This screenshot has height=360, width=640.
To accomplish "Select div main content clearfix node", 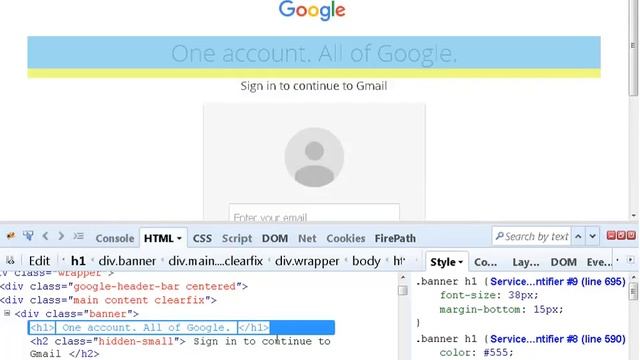I will tap(108, 300).
